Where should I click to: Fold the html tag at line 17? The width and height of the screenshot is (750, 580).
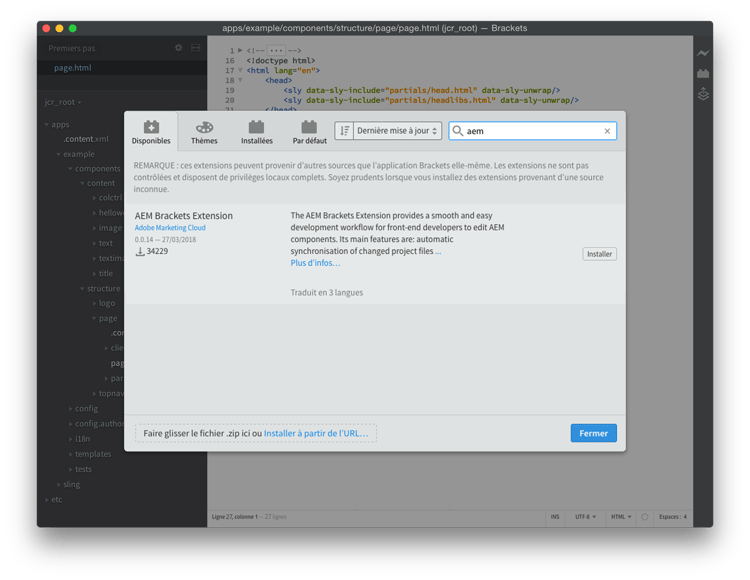pos(240,70)
